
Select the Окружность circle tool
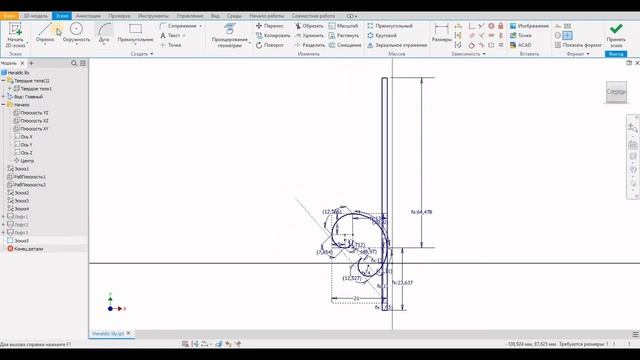tap(76, 33)
